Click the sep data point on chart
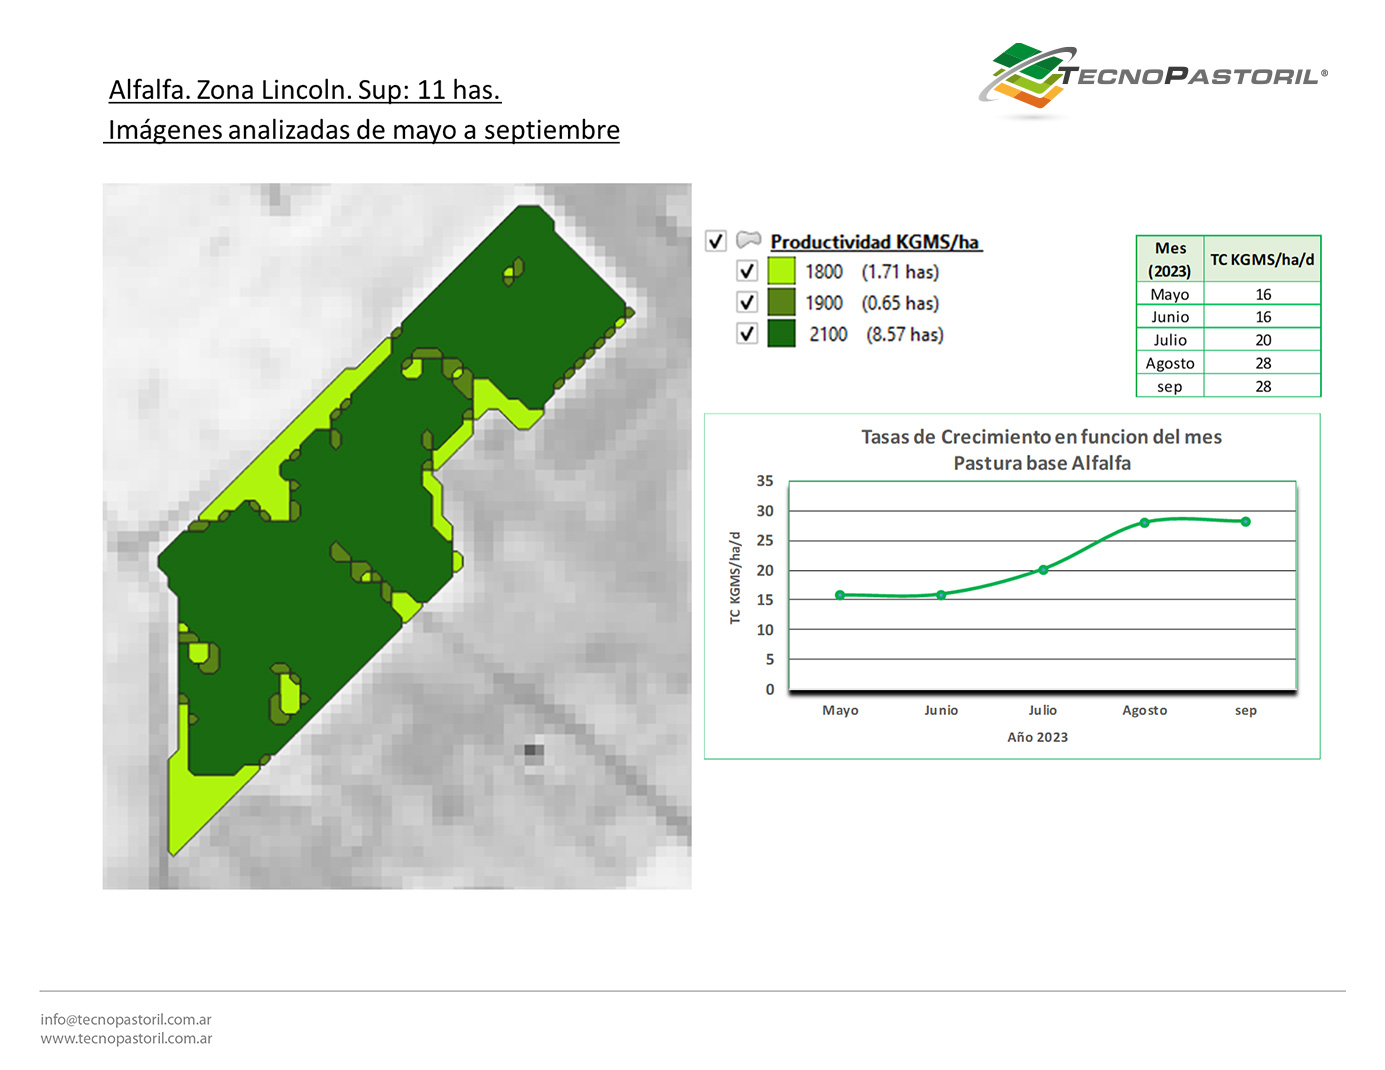The image size is (1385, 1070). 1246,521
